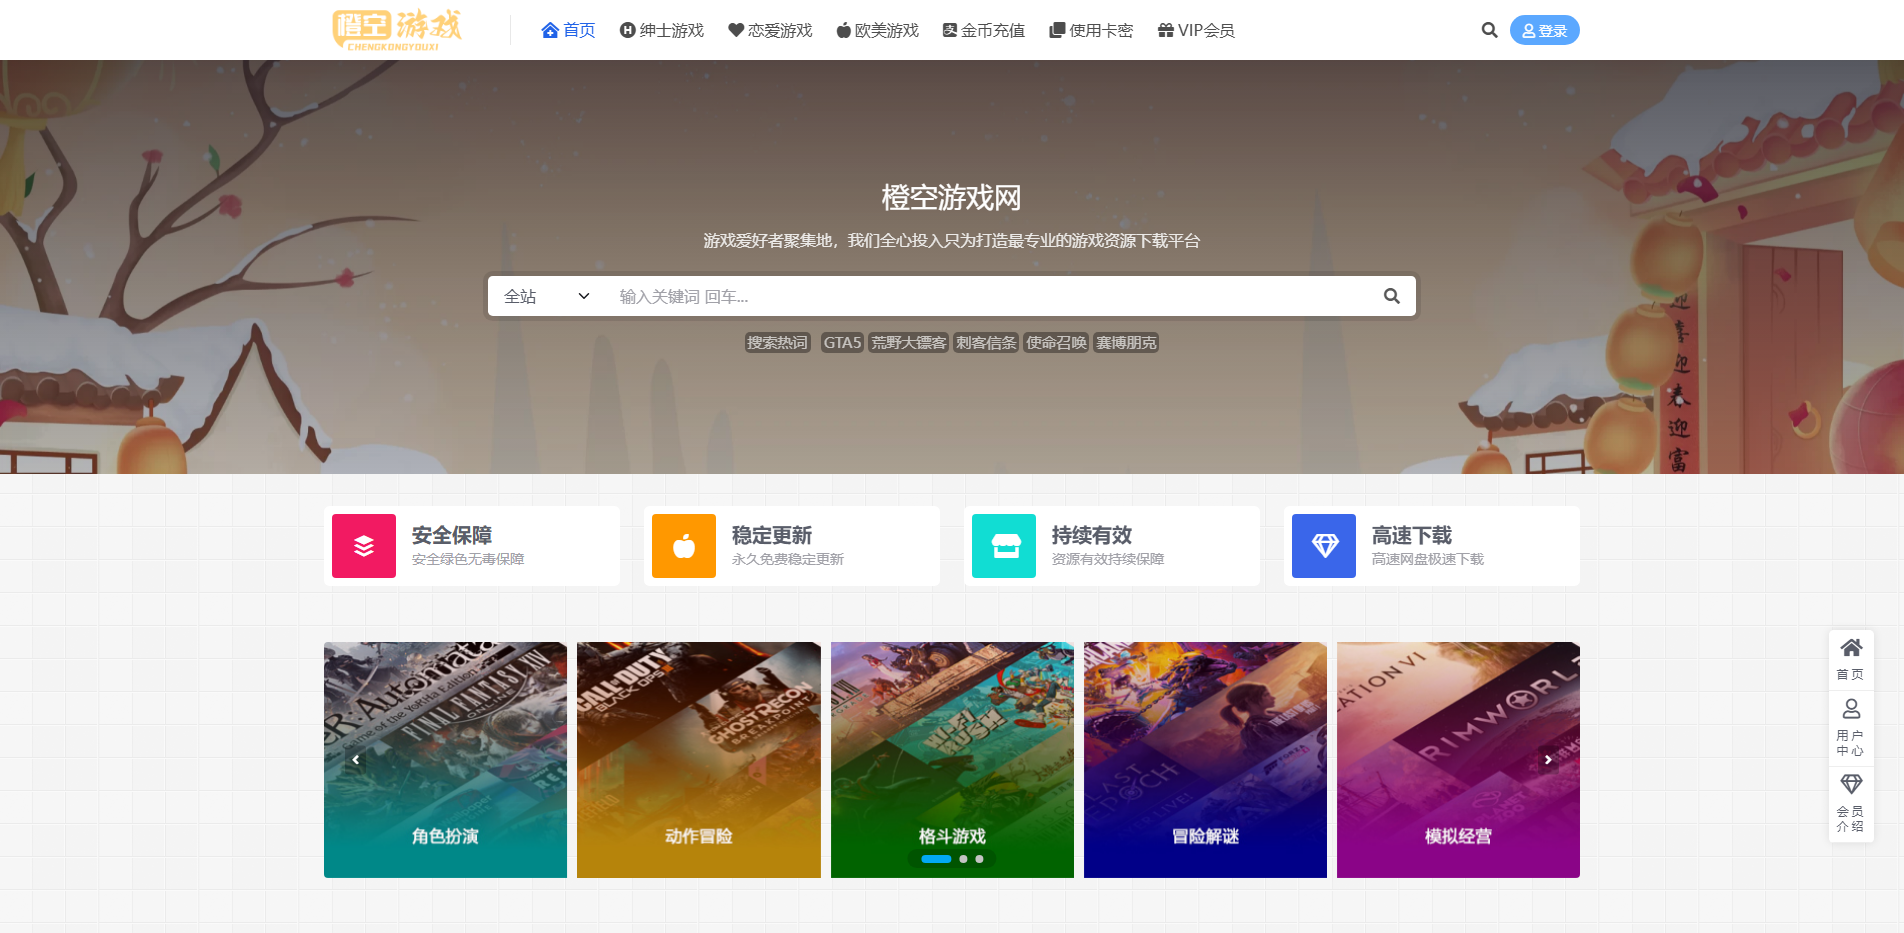The height and width of the screenshot is (933, 1904).
Task: Open the VIP会员 menu item
Action: (x=1196, y=30)
